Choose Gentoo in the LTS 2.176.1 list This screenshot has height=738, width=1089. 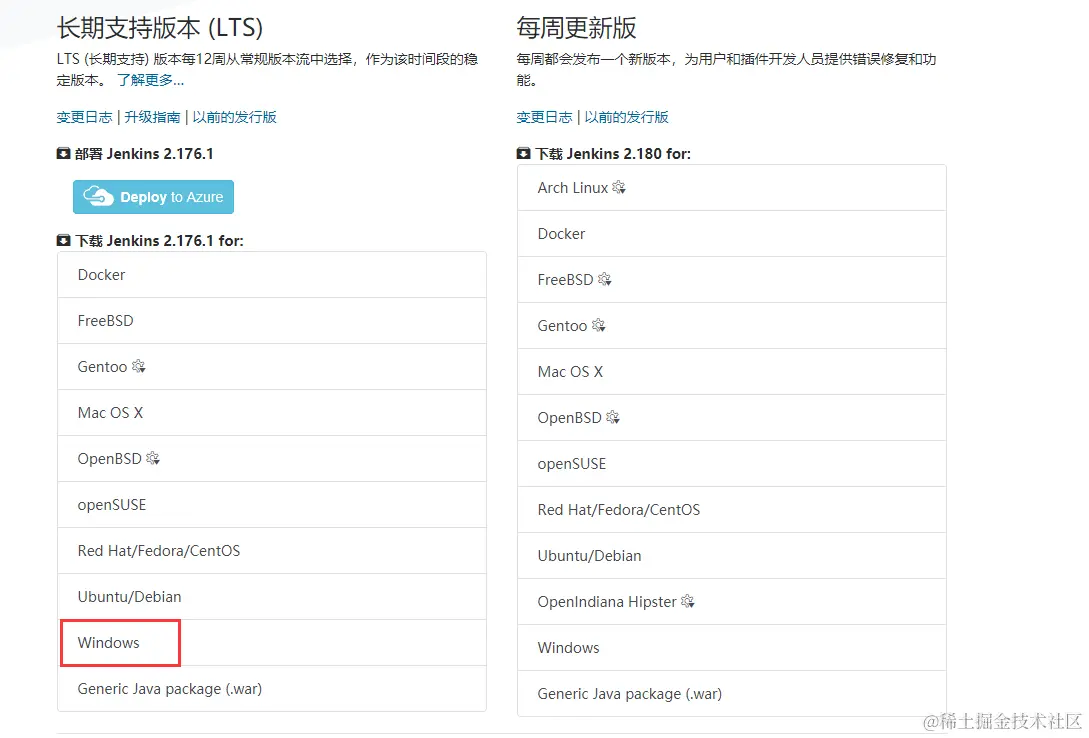pyautogui.click(x=272, y=367)
